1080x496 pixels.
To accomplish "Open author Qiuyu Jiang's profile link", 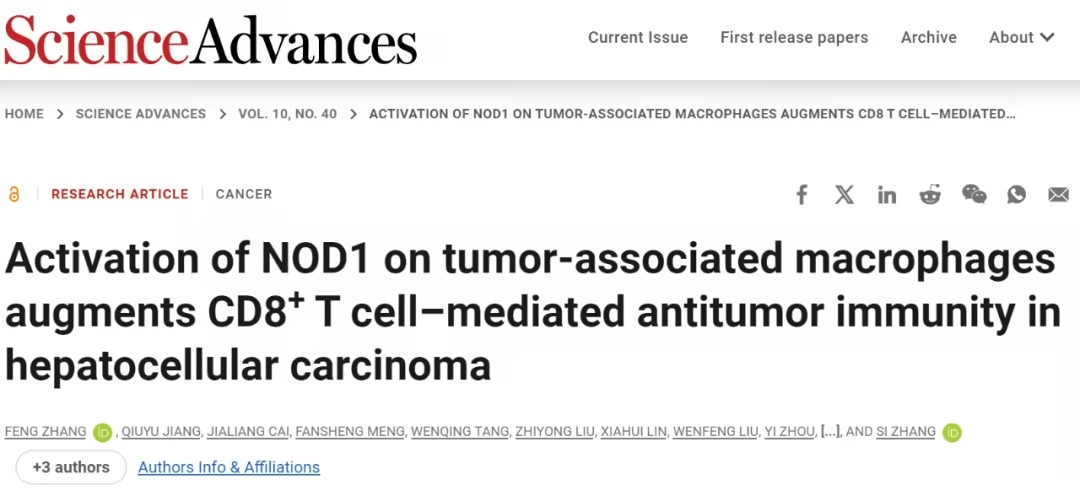I will [x=161, y=432].
